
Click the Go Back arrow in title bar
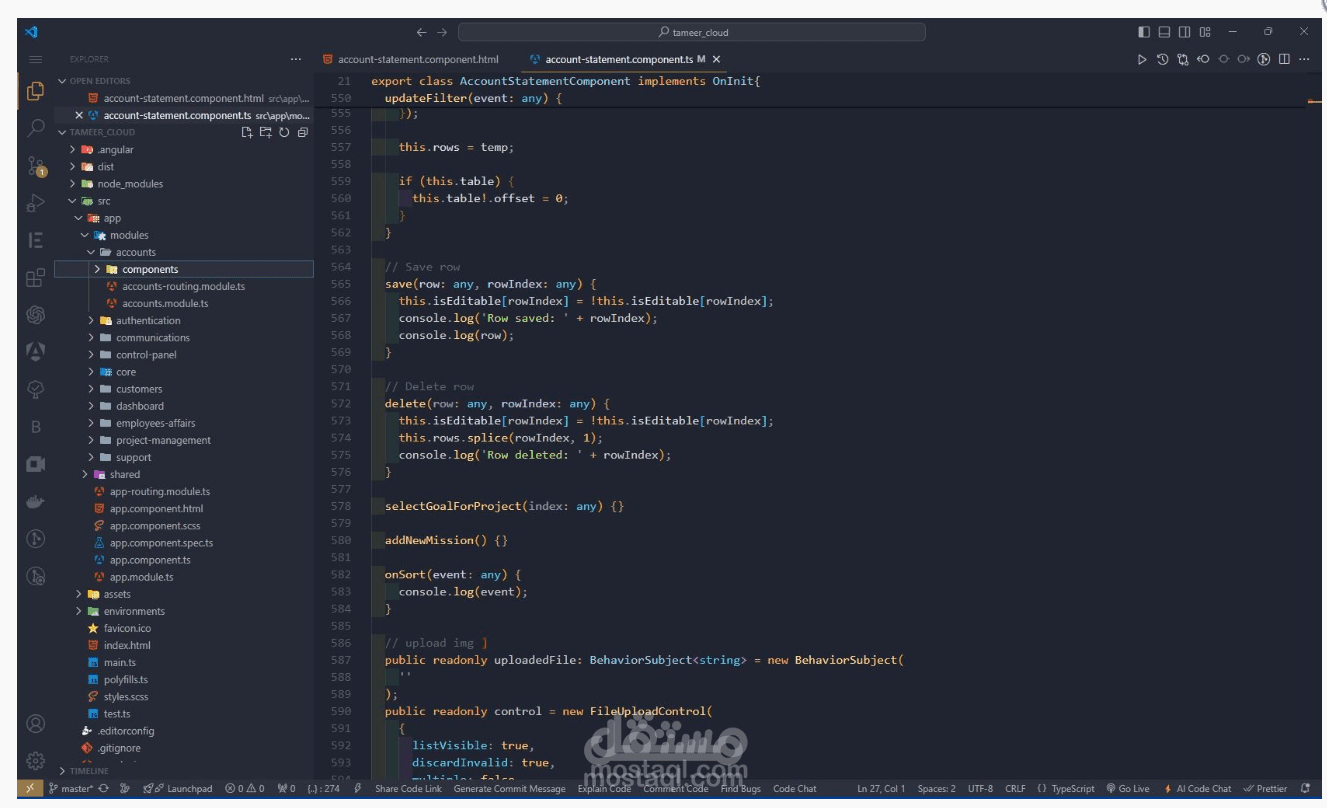tap(421, 32)
